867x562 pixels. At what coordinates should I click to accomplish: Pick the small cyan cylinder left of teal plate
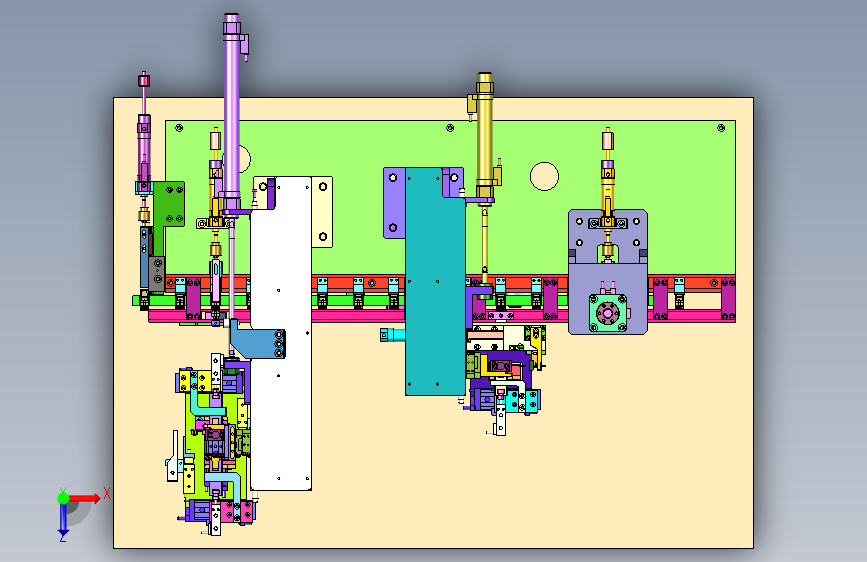click(x=392, y=335)
